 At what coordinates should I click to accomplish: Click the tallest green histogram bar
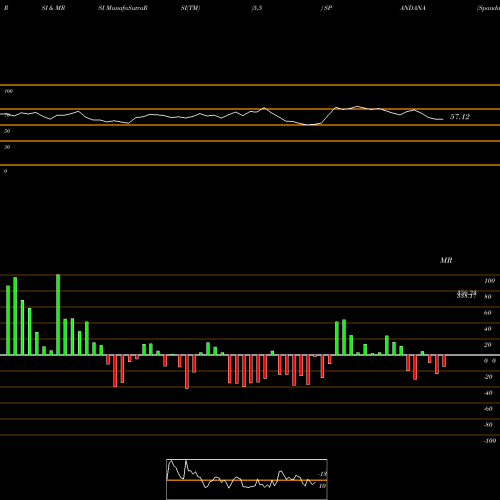(x=58, y=315)
